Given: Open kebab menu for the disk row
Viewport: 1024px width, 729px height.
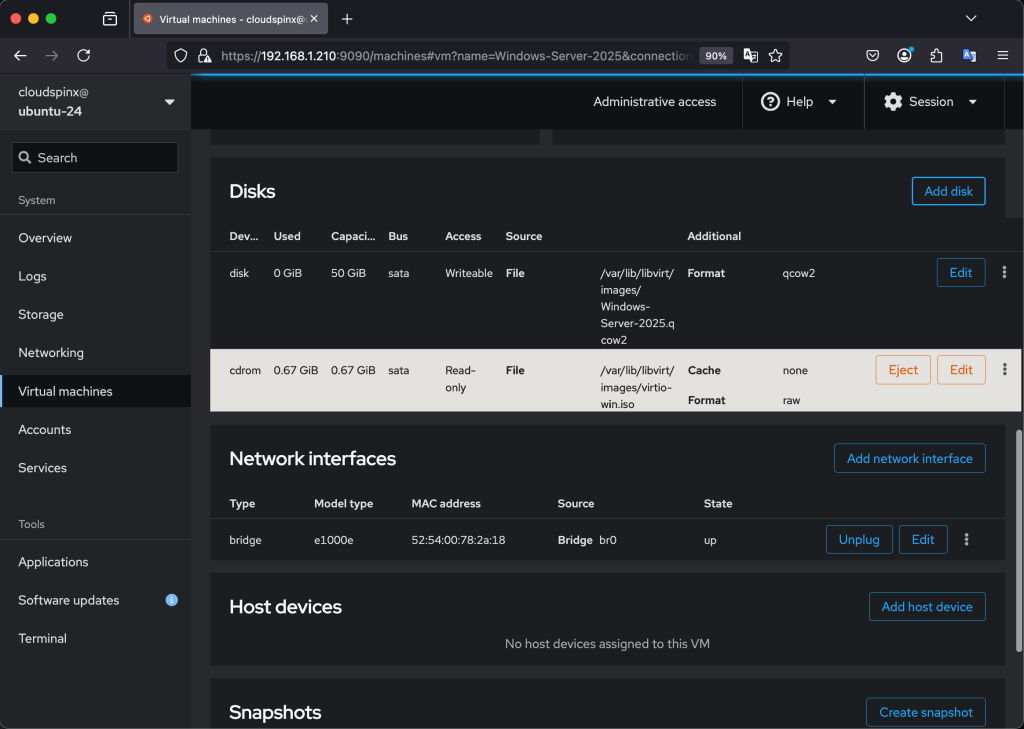Looking at the screenshot, I should (1004, 272).
